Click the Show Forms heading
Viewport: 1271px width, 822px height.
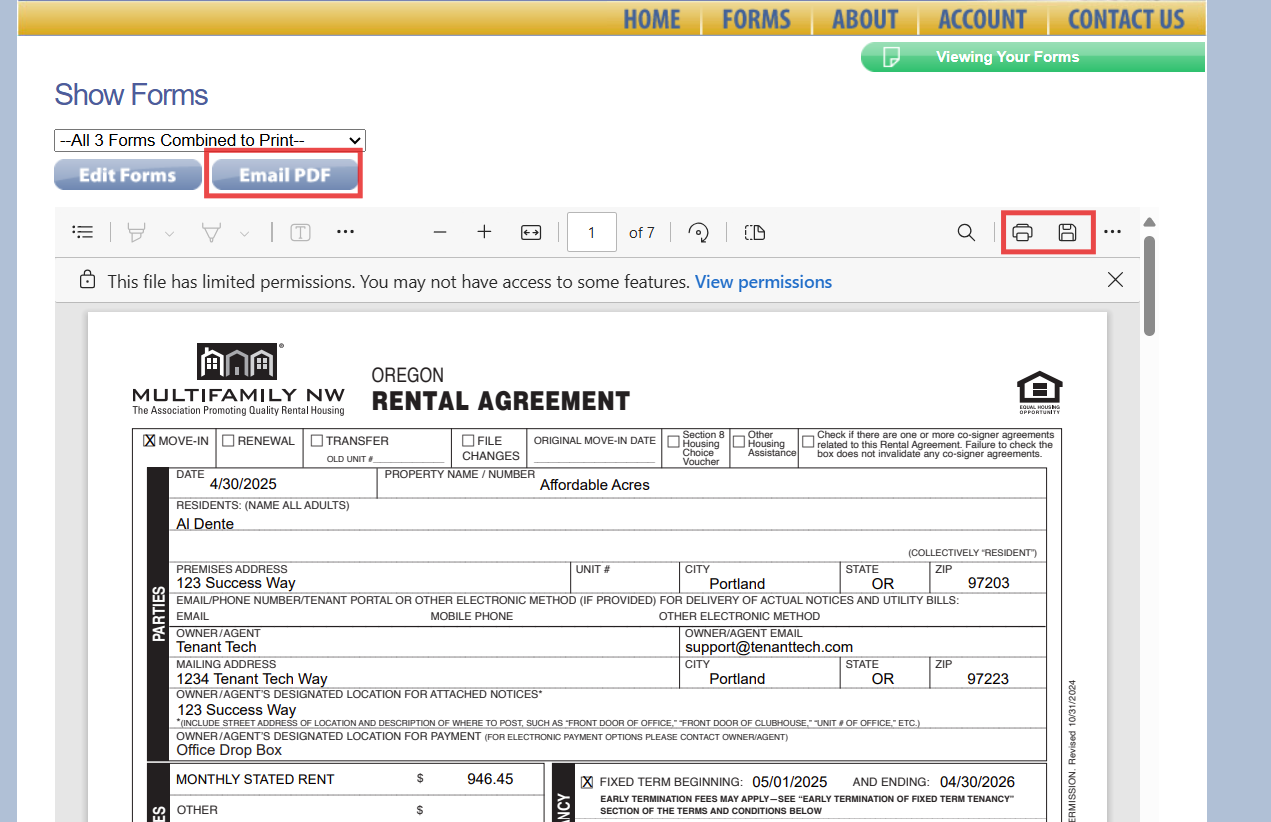coord(131,95)
